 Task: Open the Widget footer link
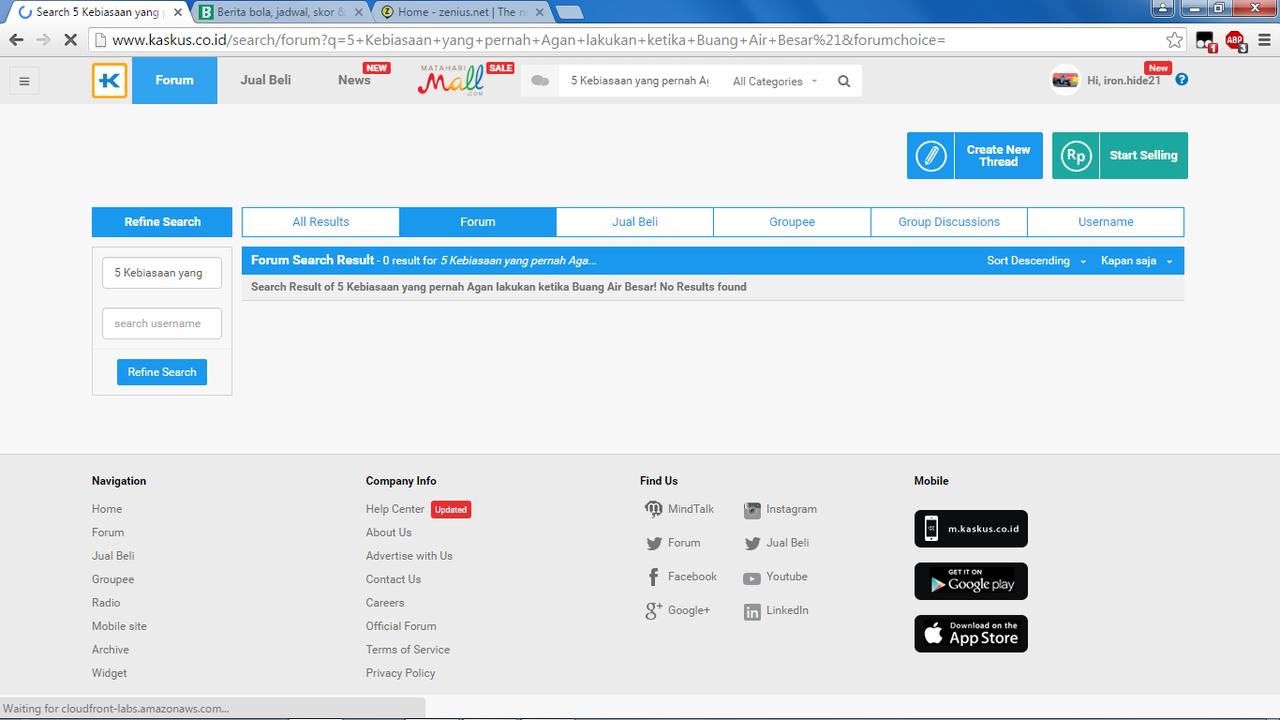109,674
